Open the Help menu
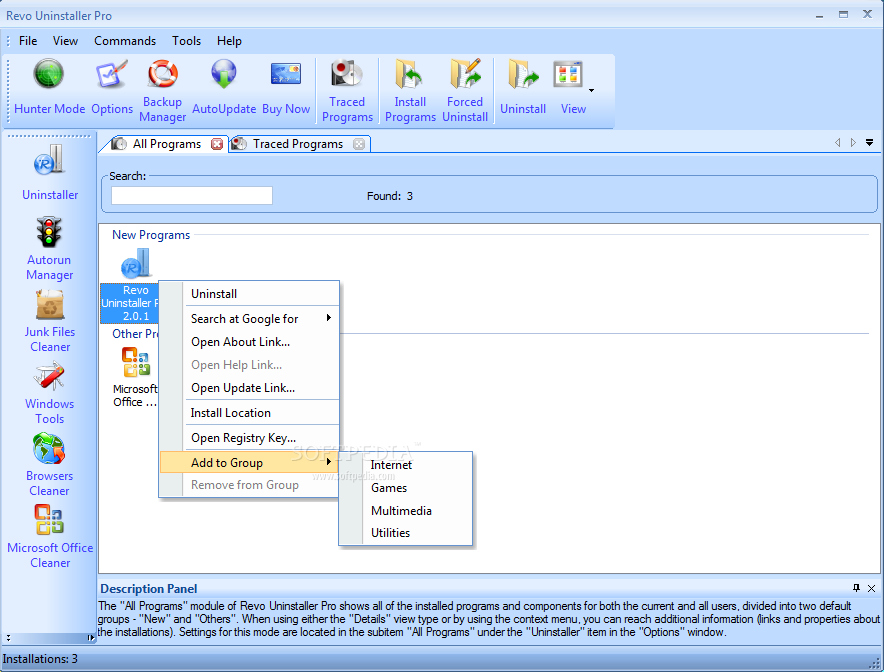The height and width of the screenshot is (672, 884). 229,41
